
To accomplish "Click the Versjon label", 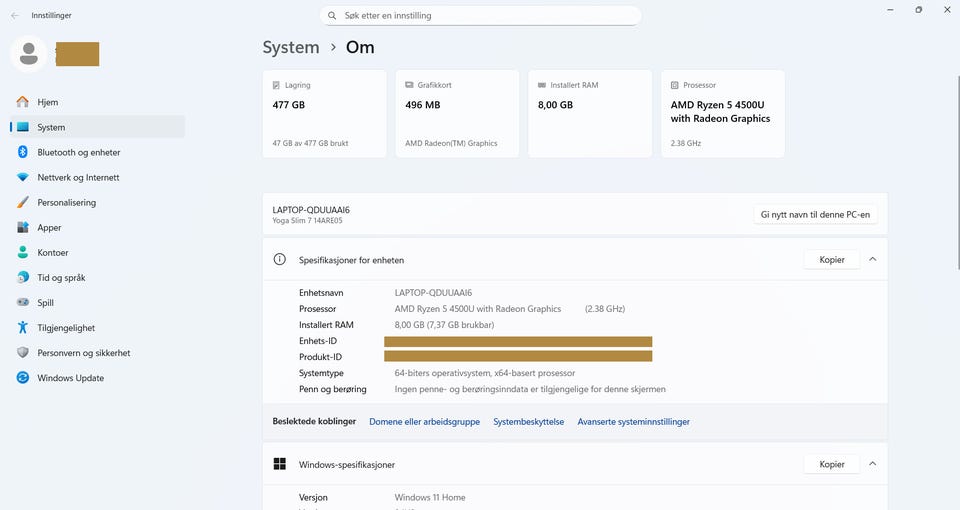I will [313, 497].
